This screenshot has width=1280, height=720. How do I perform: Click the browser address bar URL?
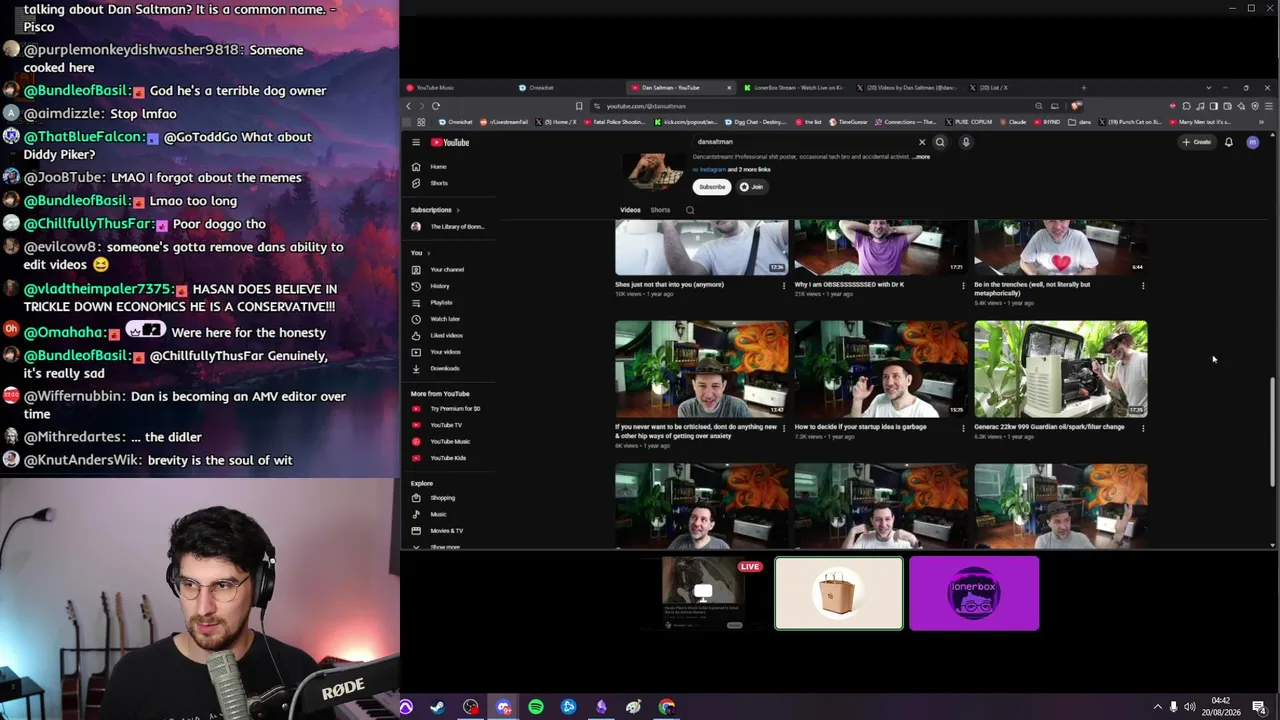tap(646, 106)
